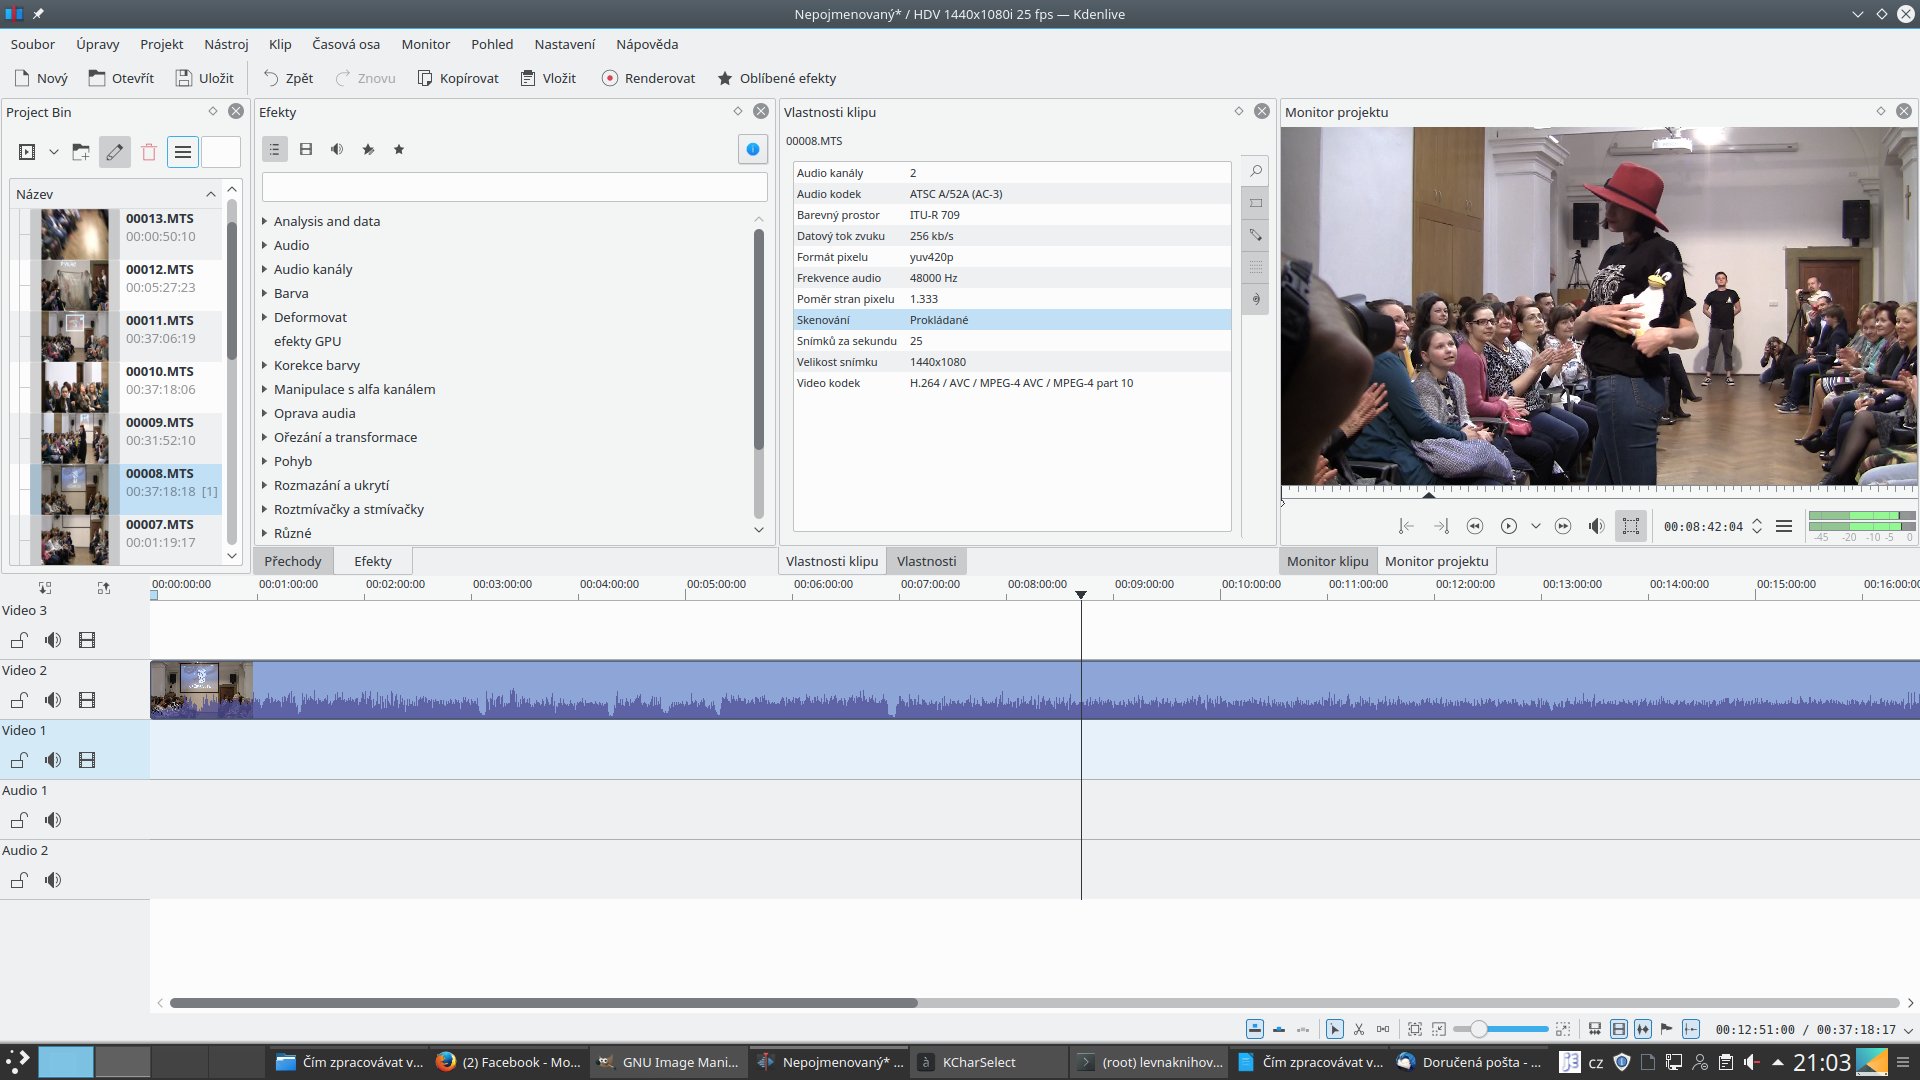Show audio effects filter in Efekty panel
Image resolution: width=1920 pixels, height=1080 pixels.
(337, 149)
